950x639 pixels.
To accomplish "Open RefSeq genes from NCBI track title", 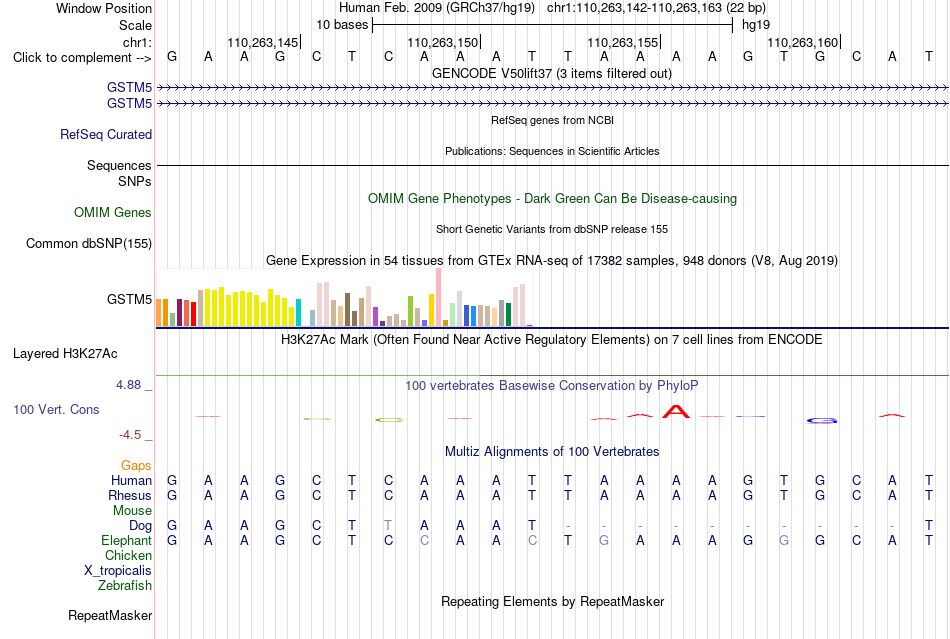I will (x=552, y=121).
